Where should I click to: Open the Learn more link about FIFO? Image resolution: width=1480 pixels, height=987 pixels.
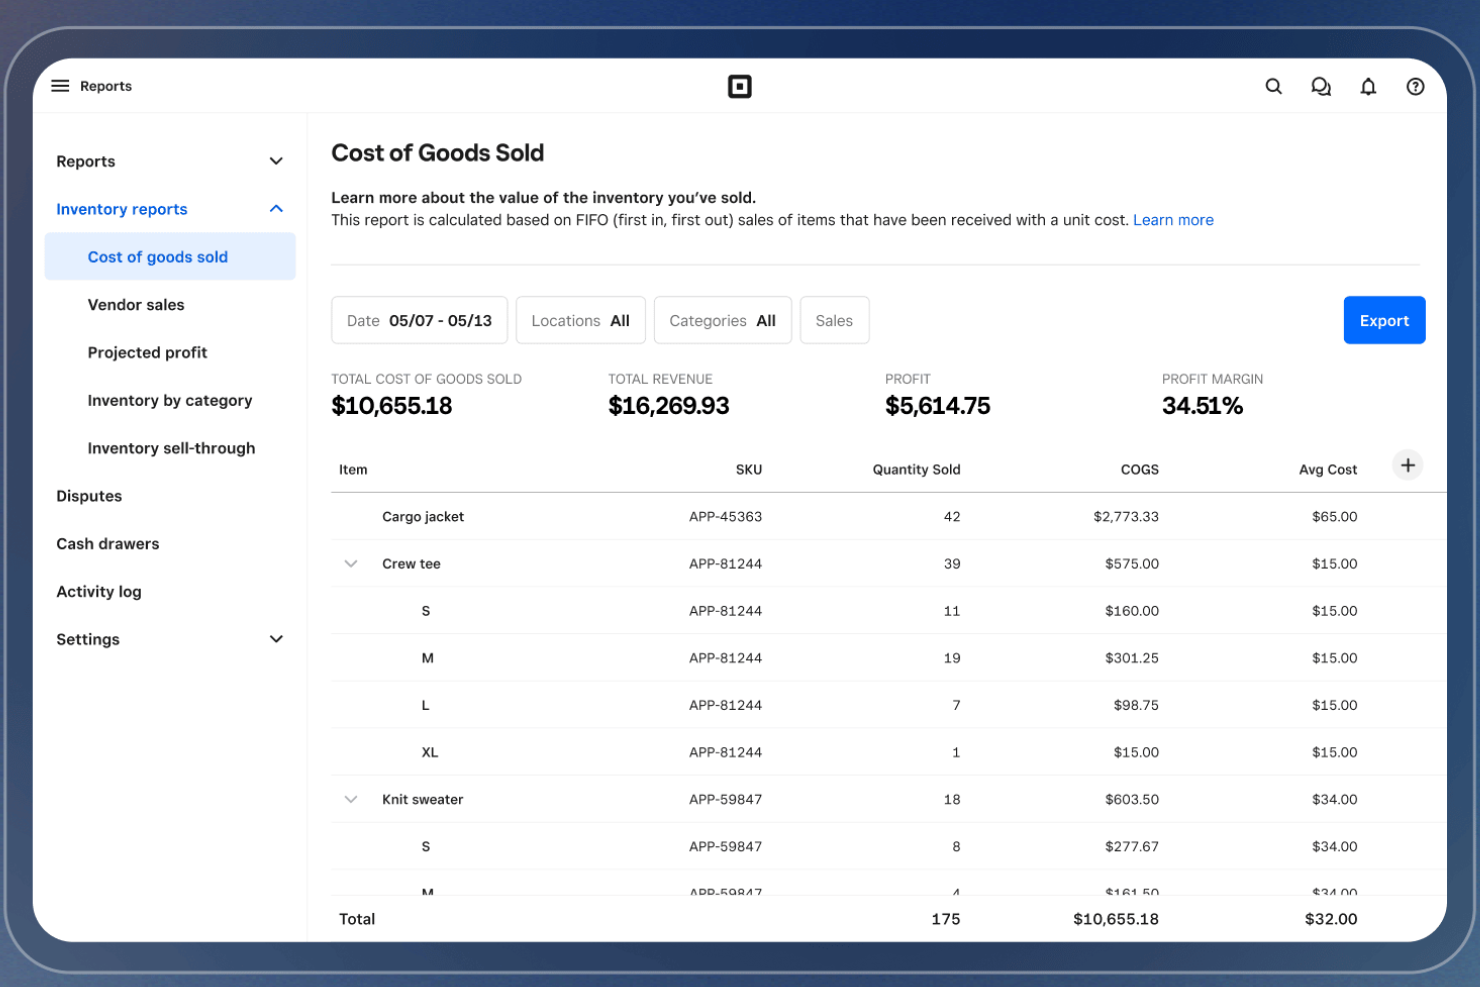point(1173,219)
